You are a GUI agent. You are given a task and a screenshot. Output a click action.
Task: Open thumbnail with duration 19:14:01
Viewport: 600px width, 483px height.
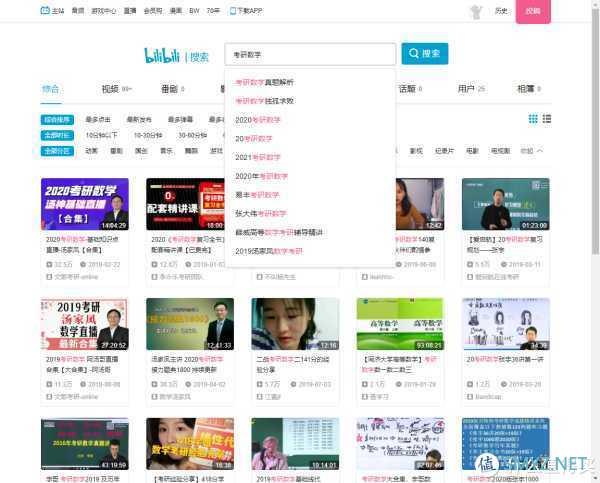pyautogui.click(x=295, y=444)
